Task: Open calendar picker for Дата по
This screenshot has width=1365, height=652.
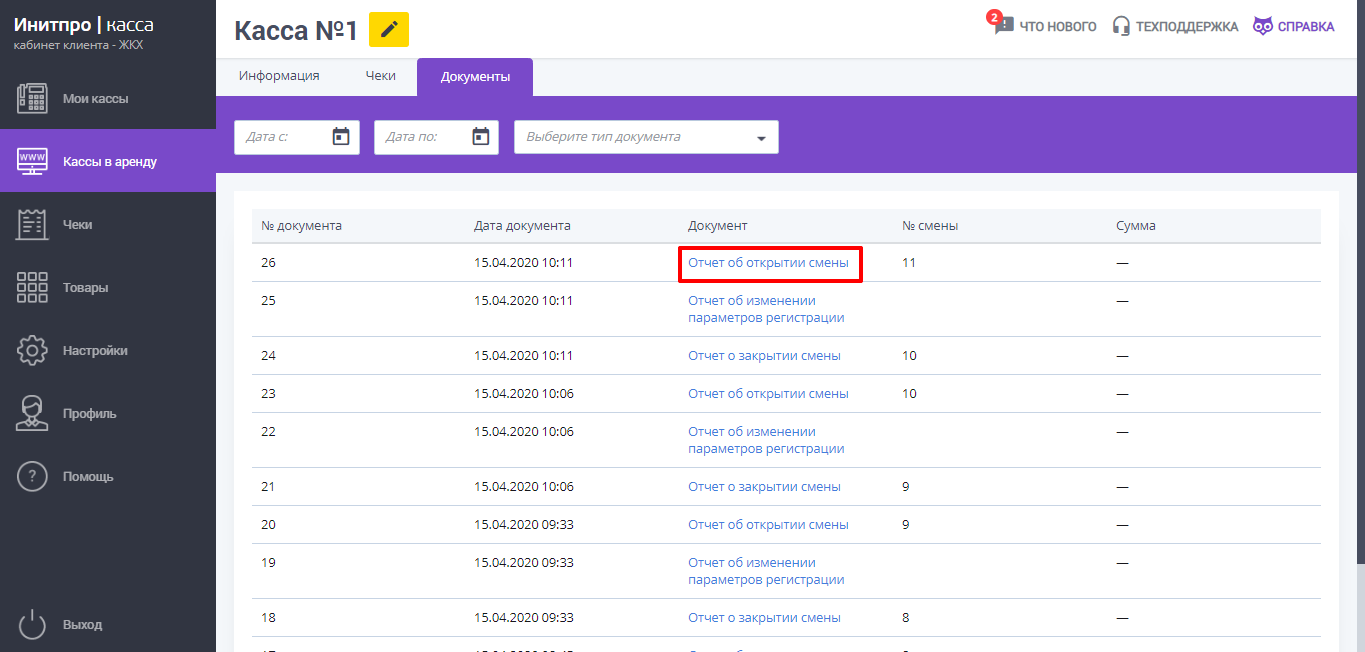Action: [x=481, y=137]
